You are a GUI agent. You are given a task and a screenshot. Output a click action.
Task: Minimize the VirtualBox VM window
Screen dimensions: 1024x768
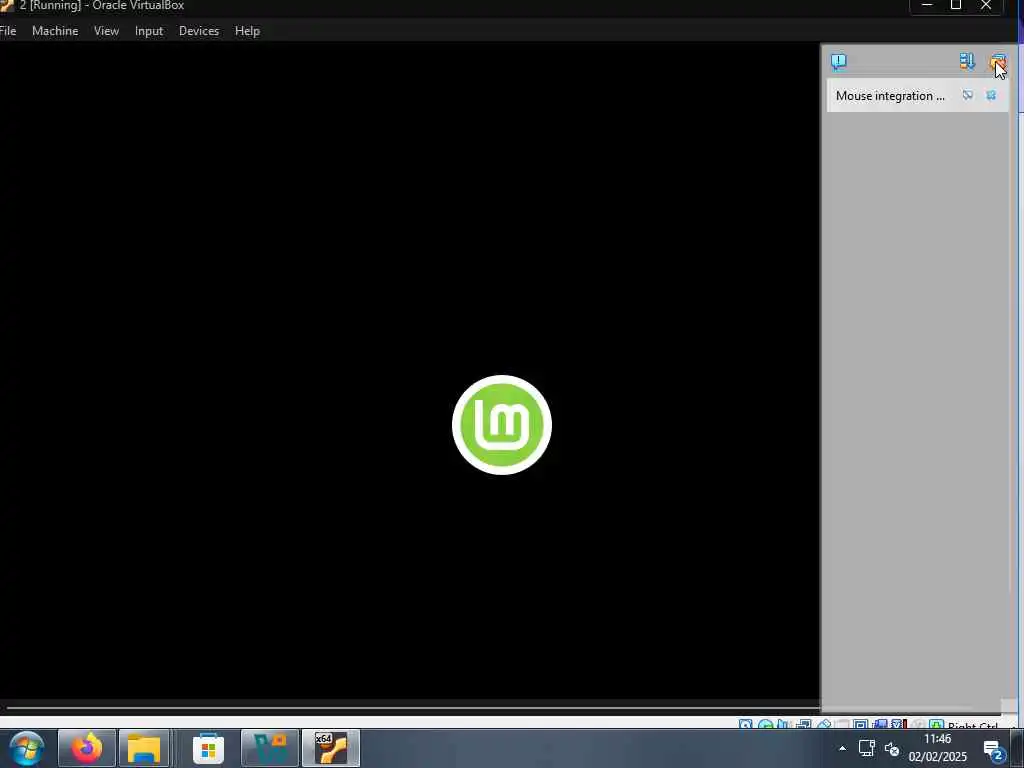tap(927, 5)
